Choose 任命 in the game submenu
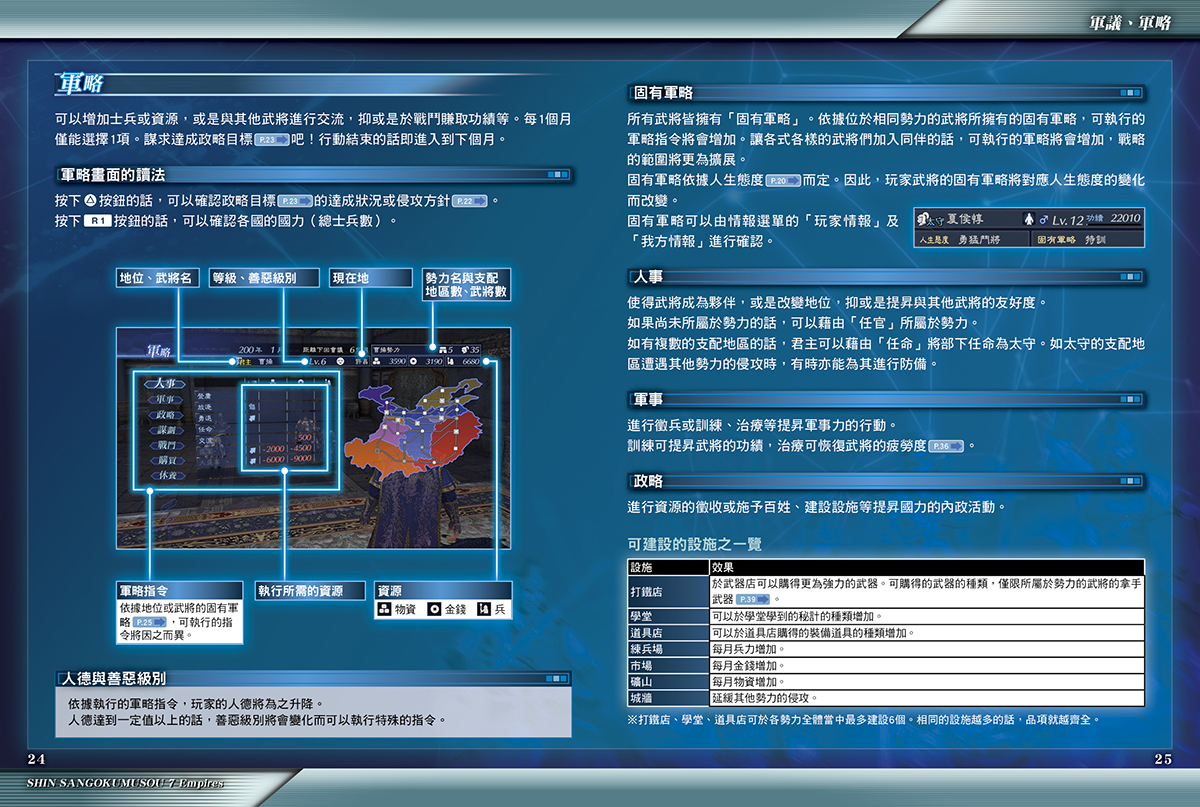 coord(205,429)
